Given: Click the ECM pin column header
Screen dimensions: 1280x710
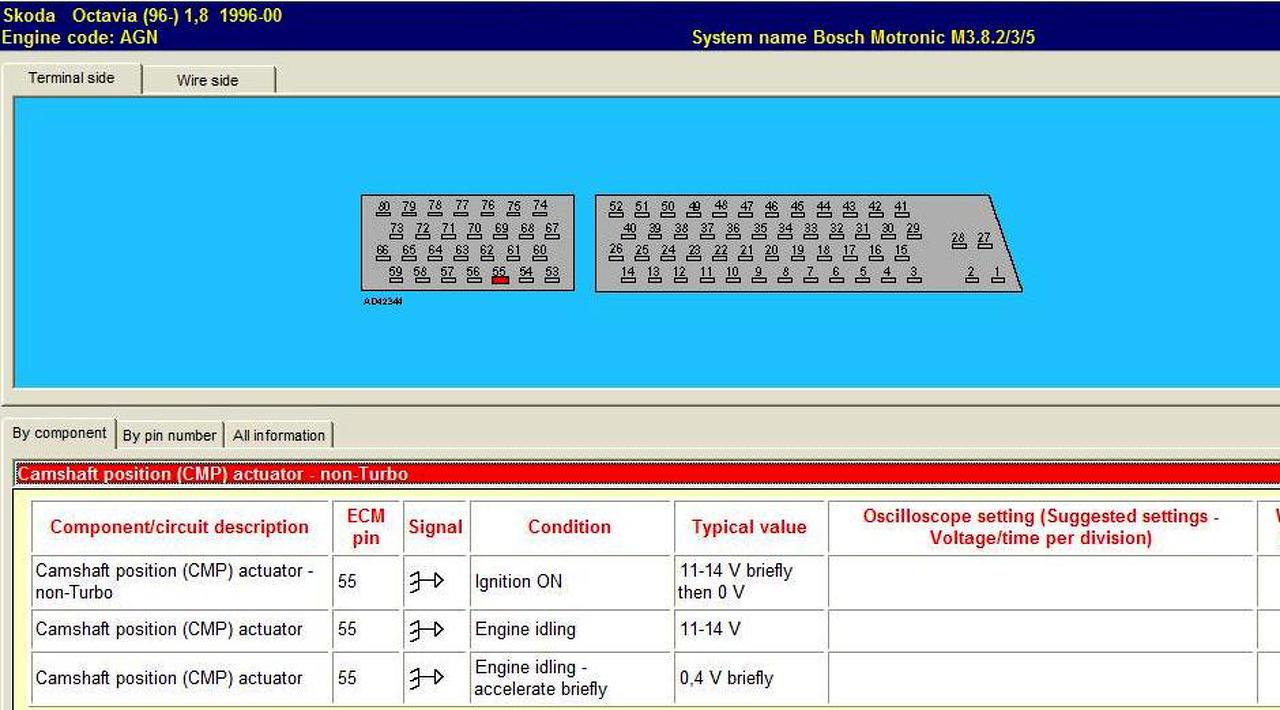Looking at the screenshot, I should [x=366, y=527].
